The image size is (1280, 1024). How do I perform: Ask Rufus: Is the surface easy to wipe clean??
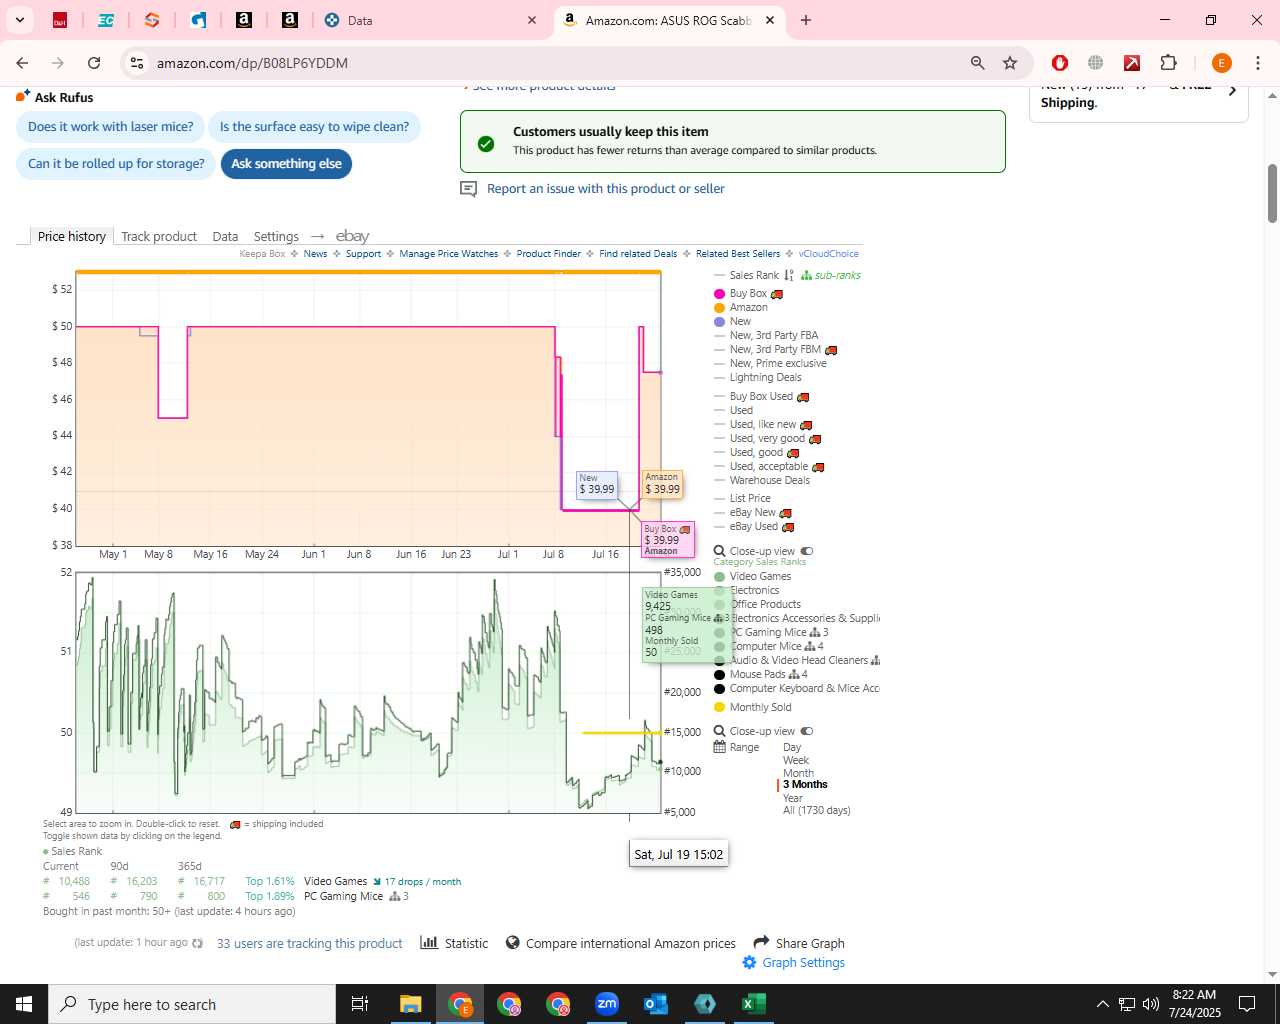(x=314, y=127)
